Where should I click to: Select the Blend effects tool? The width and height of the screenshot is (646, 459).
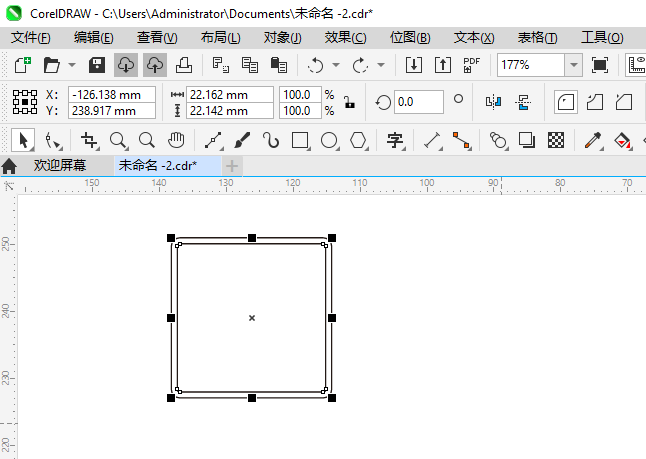click(x=498, y=141)
